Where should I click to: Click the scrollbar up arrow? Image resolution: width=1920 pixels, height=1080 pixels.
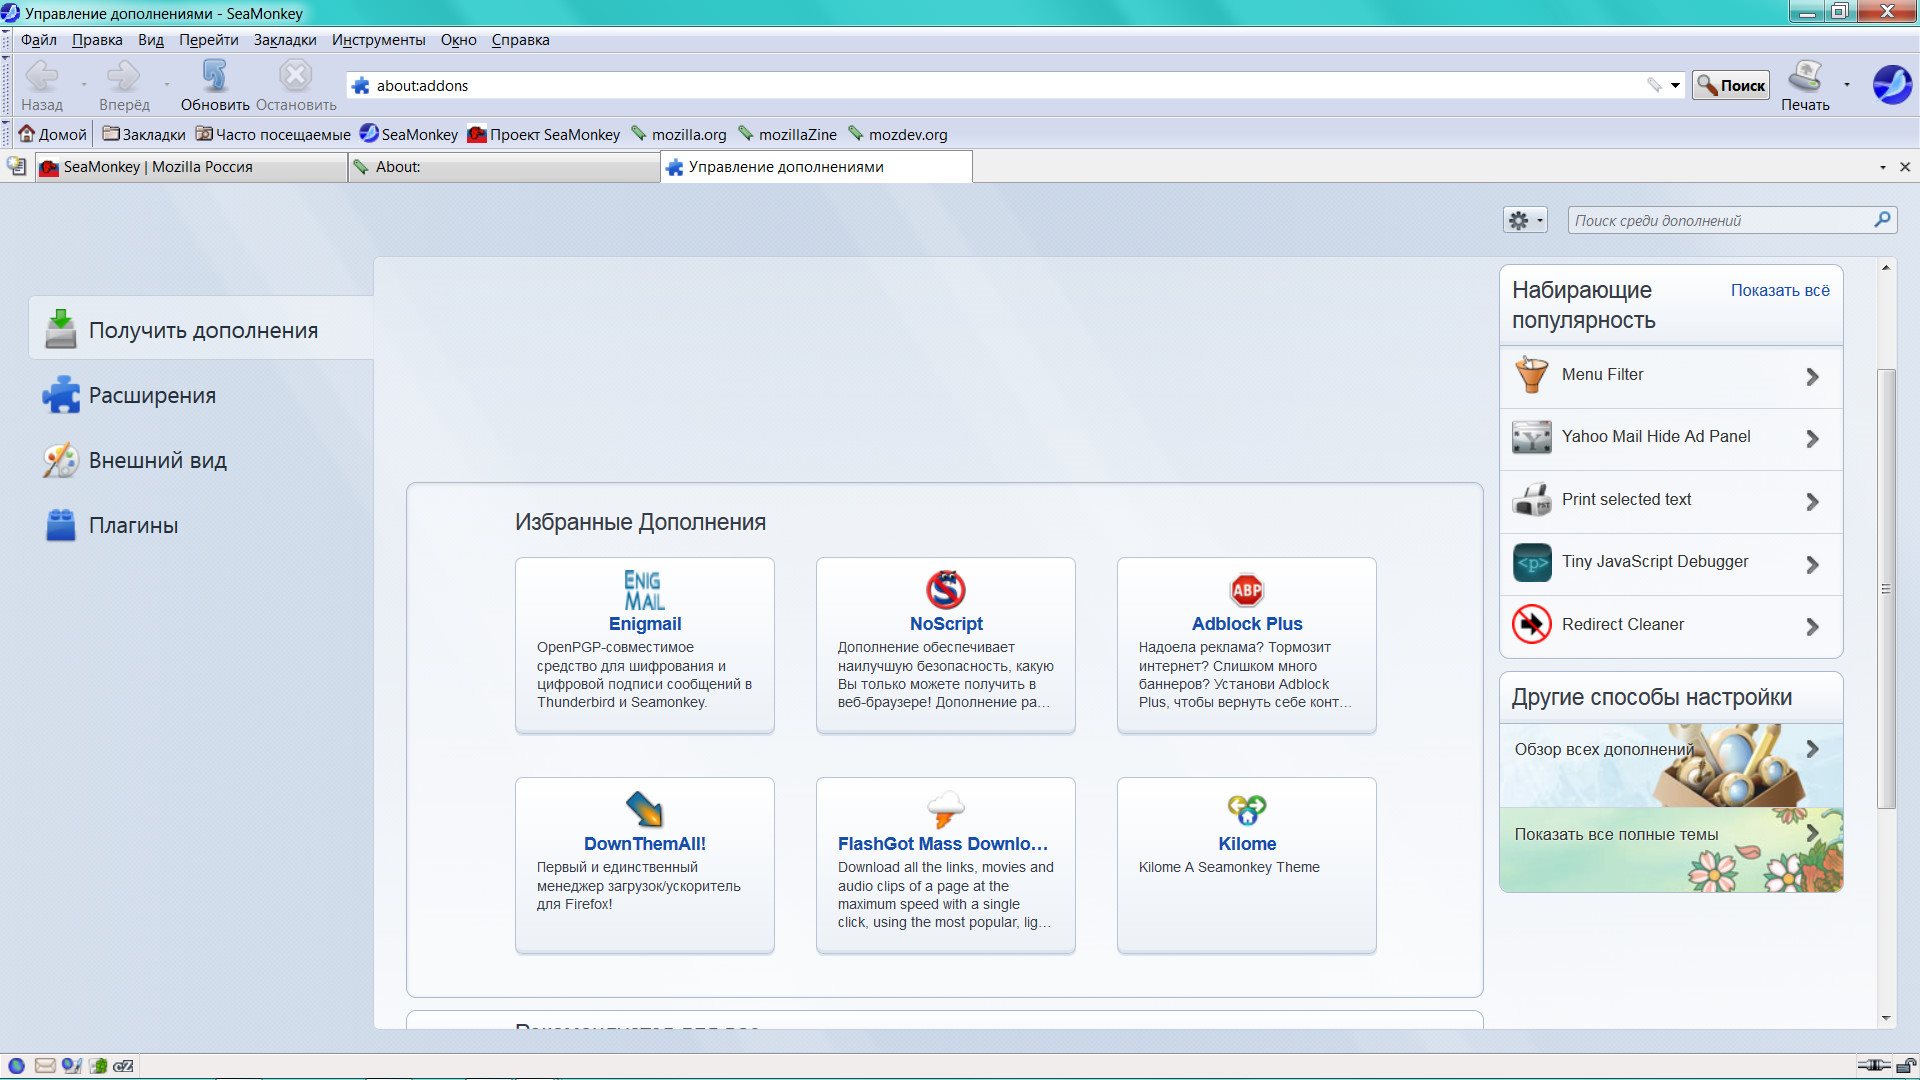point(1886,268)
